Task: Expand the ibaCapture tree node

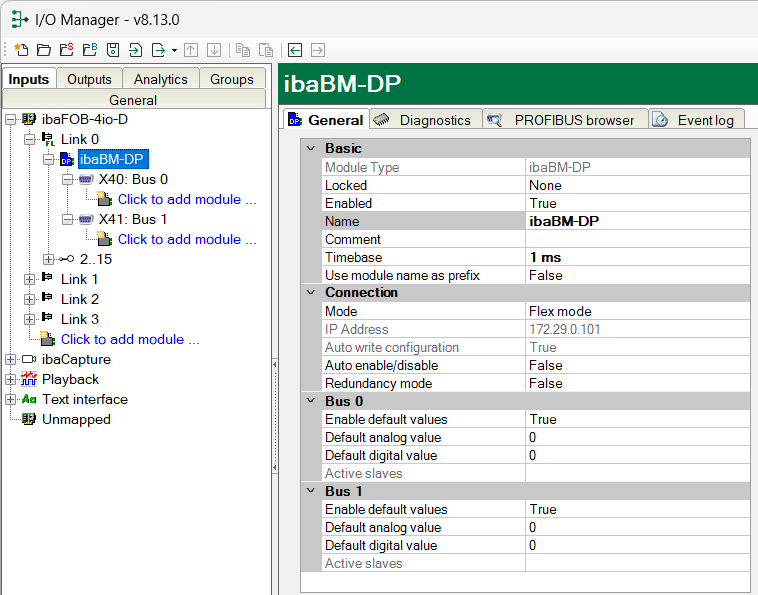Action: click(11, 359)
